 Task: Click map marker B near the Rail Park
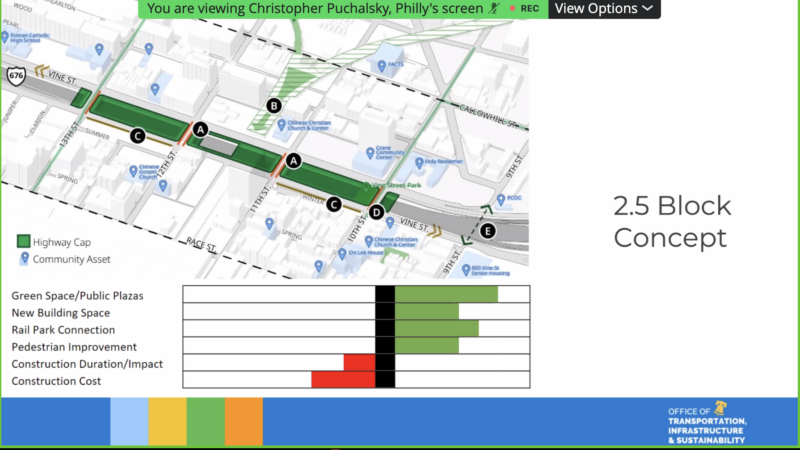pyautogui.click(x=274, y=106)
